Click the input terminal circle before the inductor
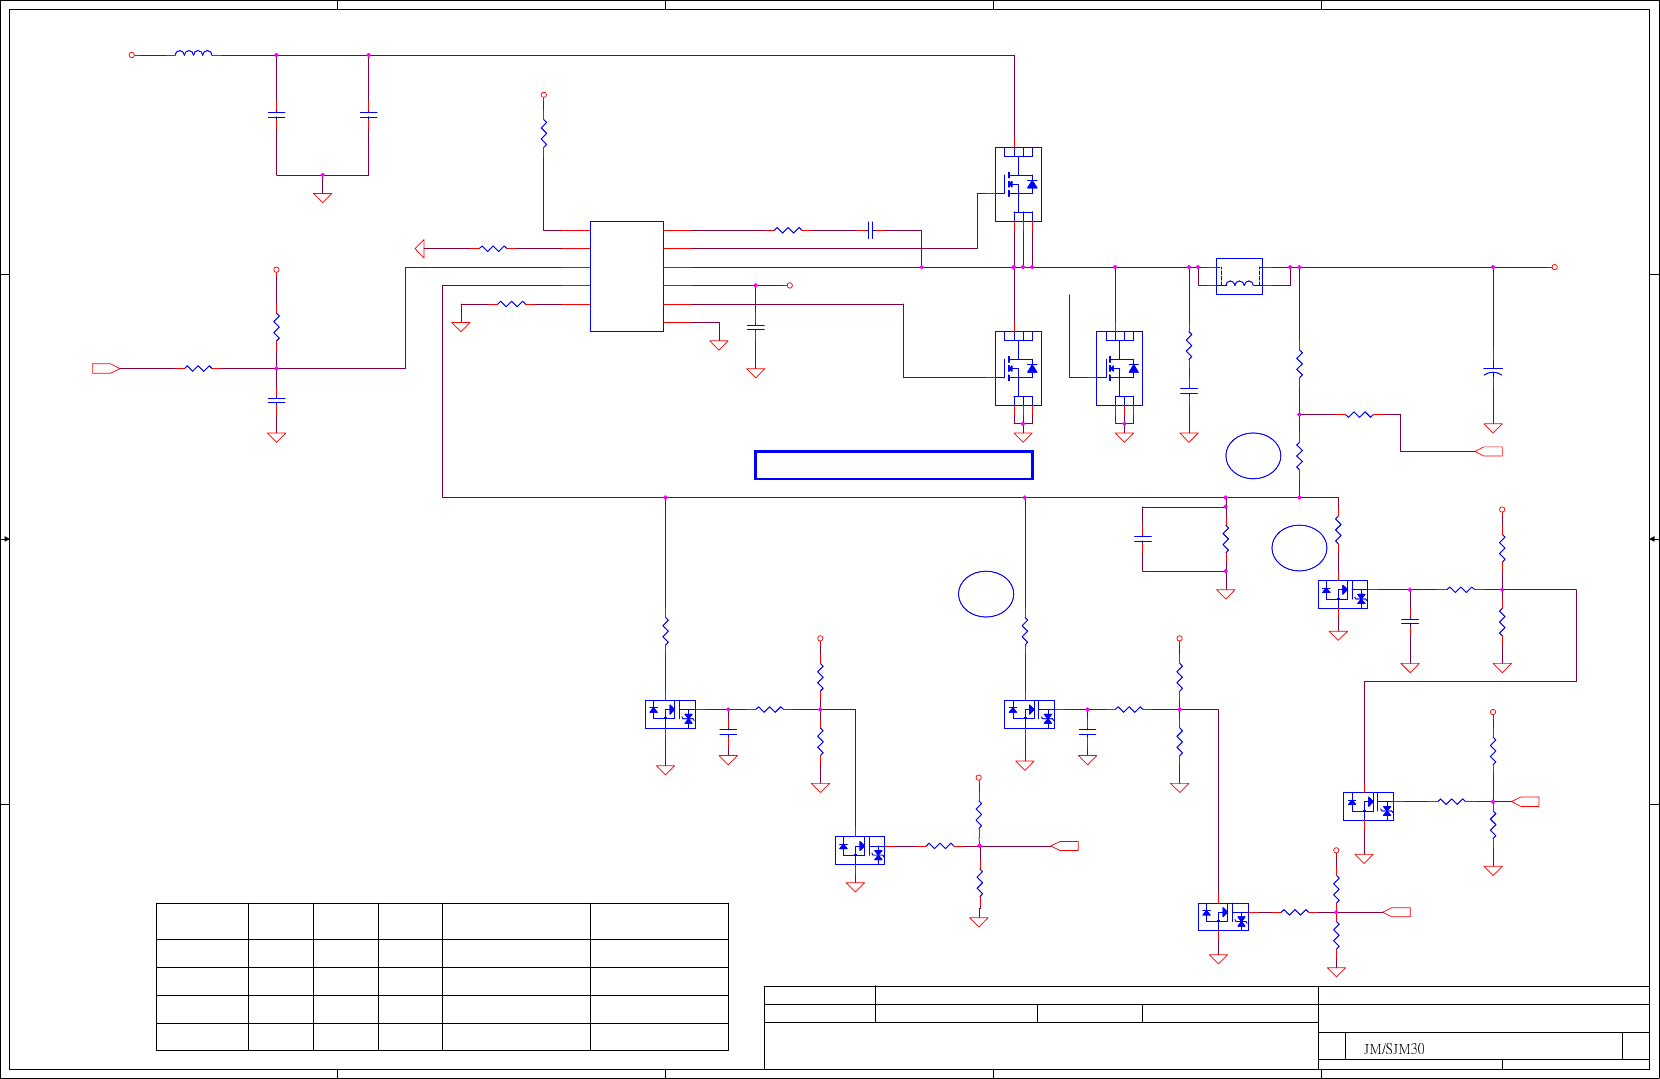The image size is (1660, 1079). coord(131,55)
